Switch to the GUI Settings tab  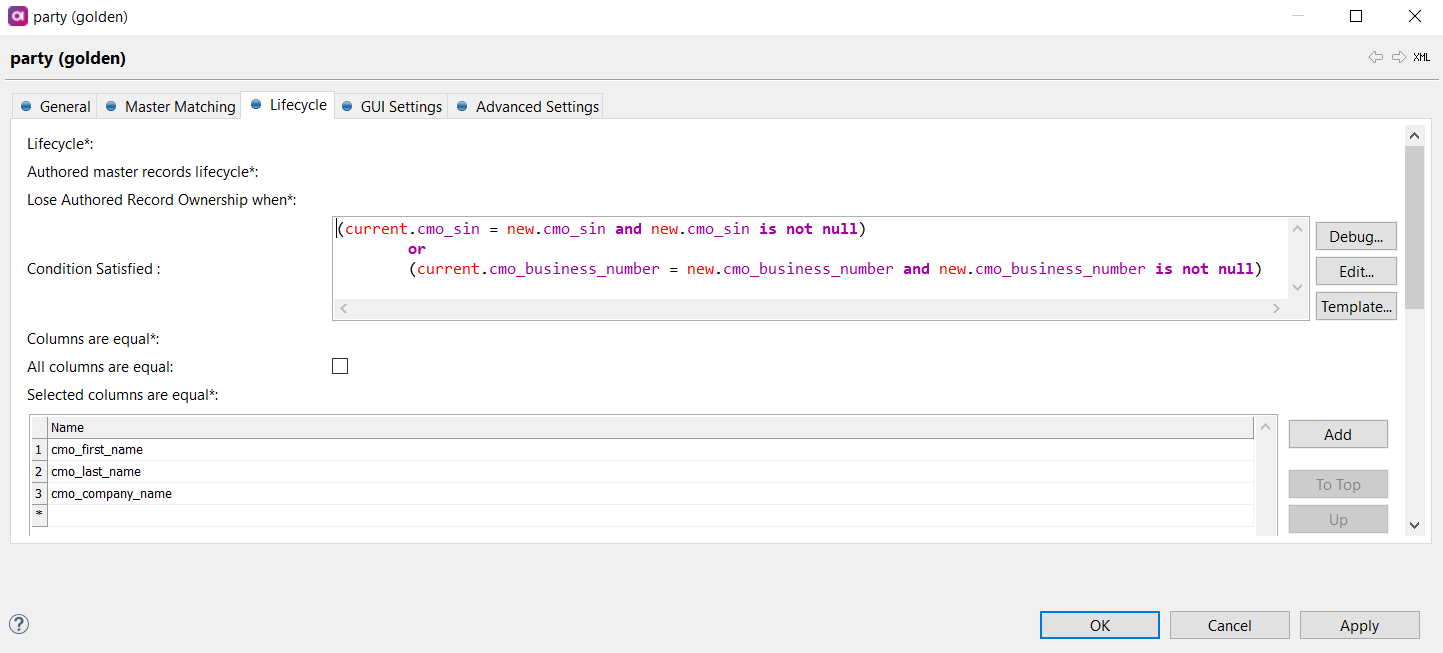pyautogui.click(x=391, y=106)
